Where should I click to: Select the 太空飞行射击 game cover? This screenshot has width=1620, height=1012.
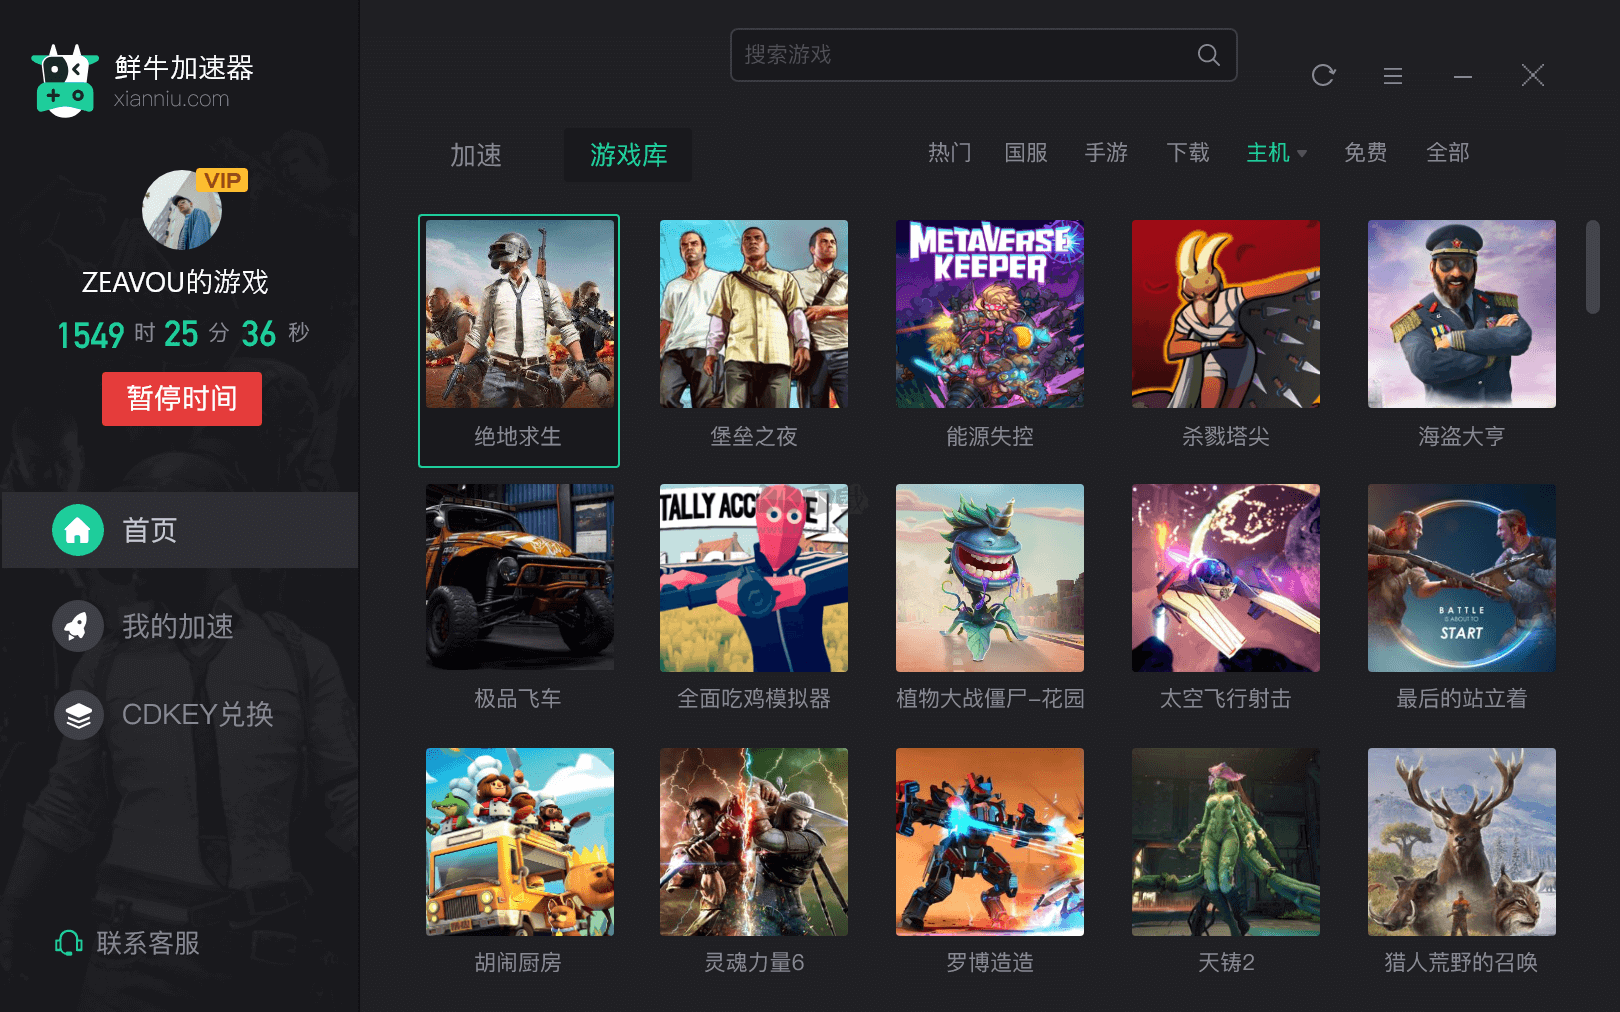click(x=1226, y=578)
